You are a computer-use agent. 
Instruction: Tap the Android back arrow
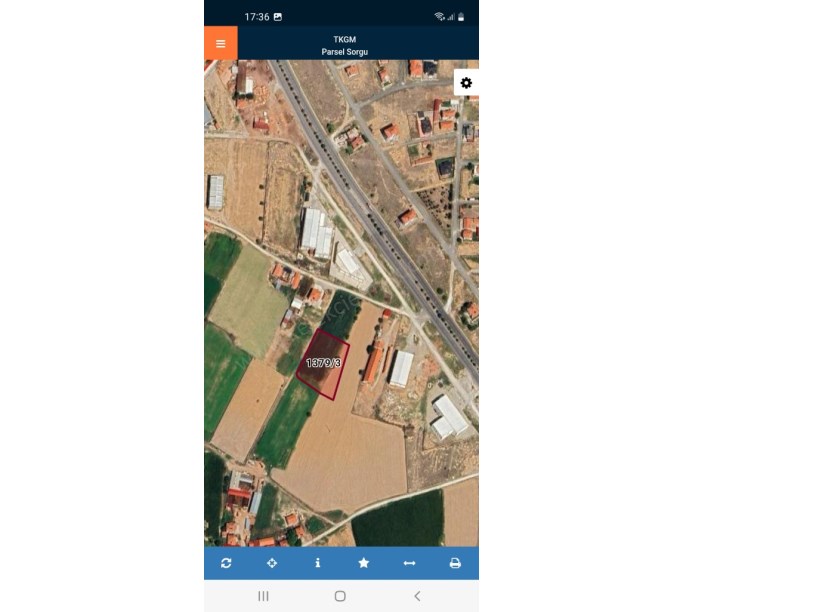417,596
